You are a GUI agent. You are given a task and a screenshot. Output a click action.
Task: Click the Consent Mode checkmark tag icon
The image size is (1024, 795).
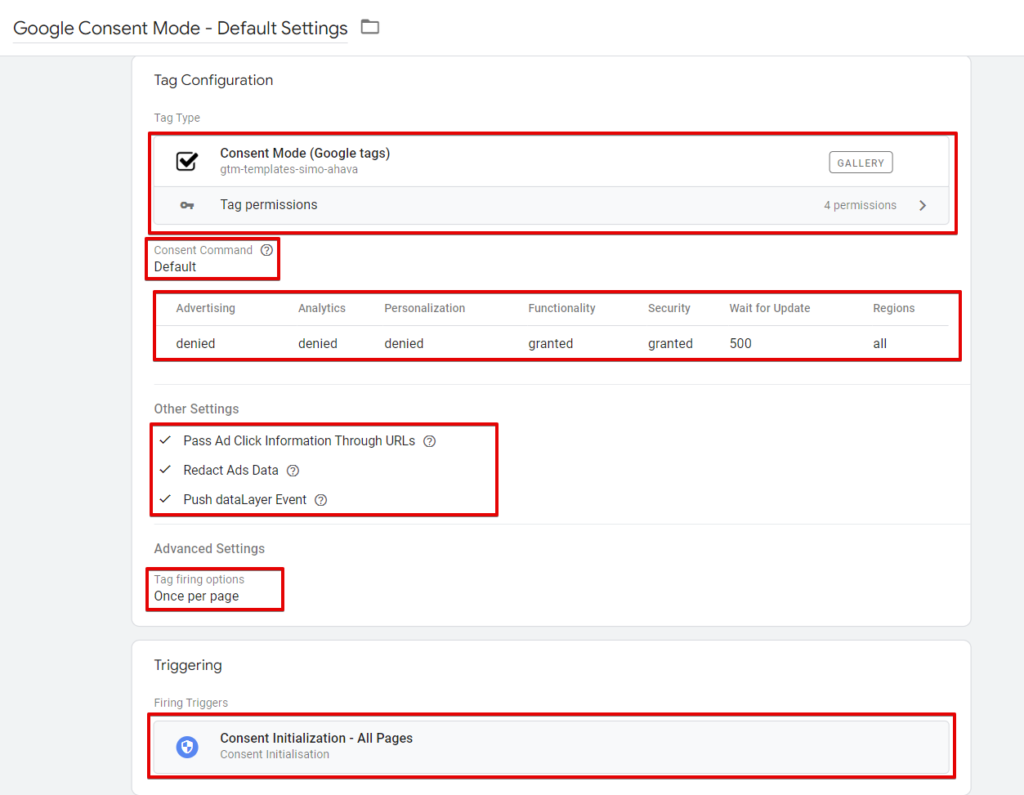[x=187, y=161]
